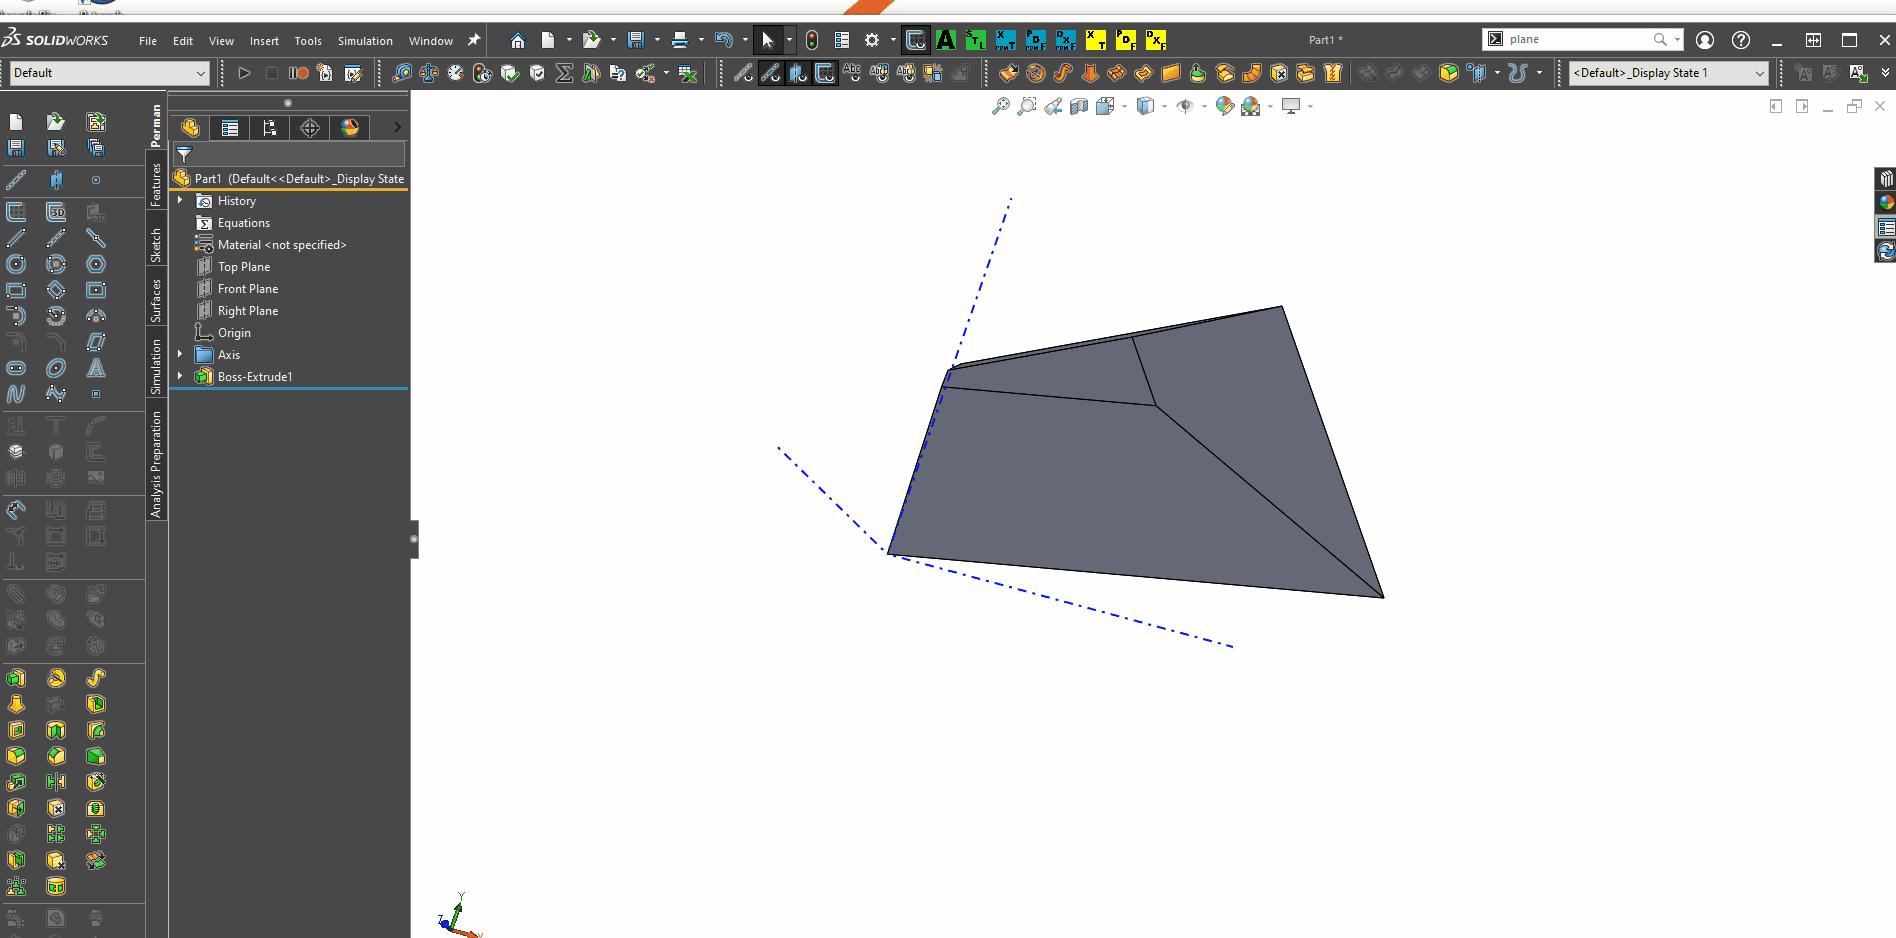Select Front Plane in feature tree
The height and width of the screenshot is (938, 1896).
pos(248,289)
